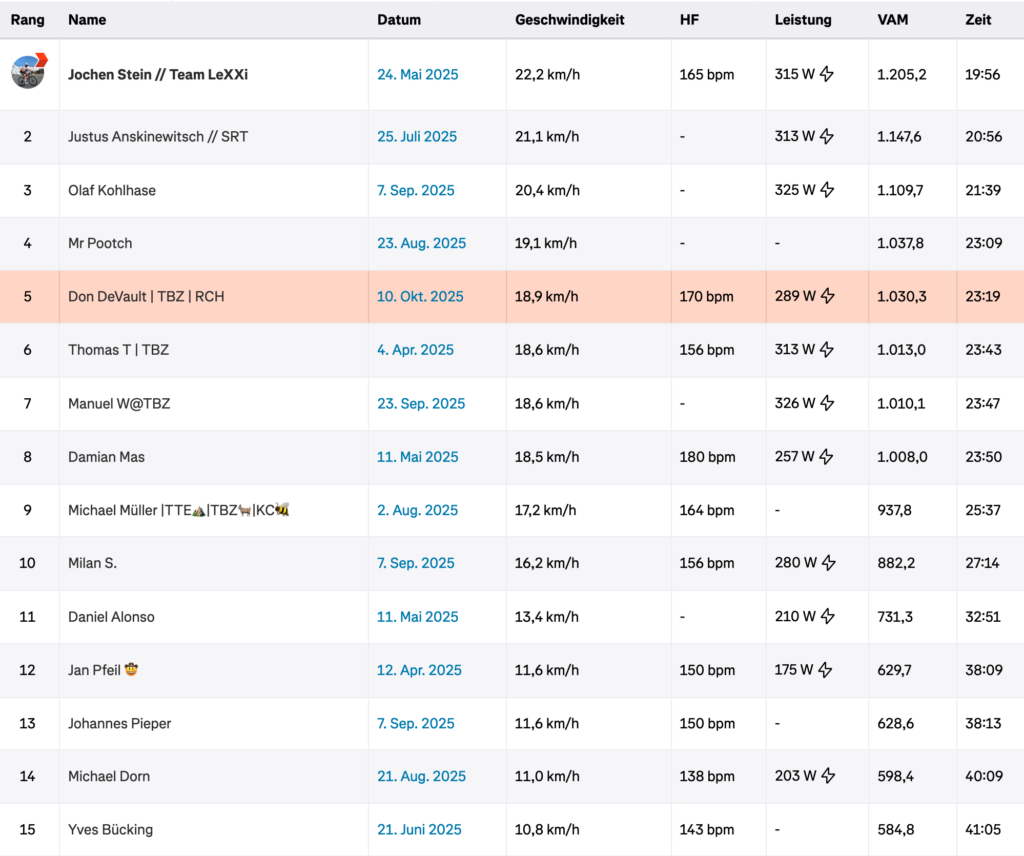Click lightning bolt icon next to 203 W
Viewport: 1024px width, 856px height.
(x=827, y=776)
